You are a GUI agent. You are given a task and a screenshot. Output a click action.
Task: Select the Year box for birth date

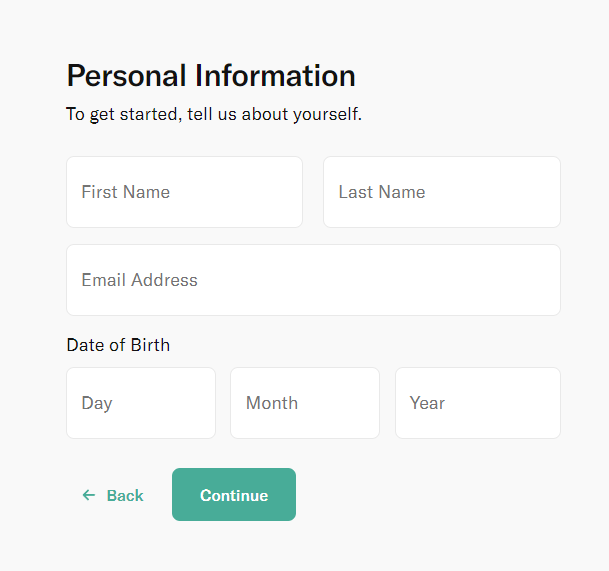click(477, 403)
